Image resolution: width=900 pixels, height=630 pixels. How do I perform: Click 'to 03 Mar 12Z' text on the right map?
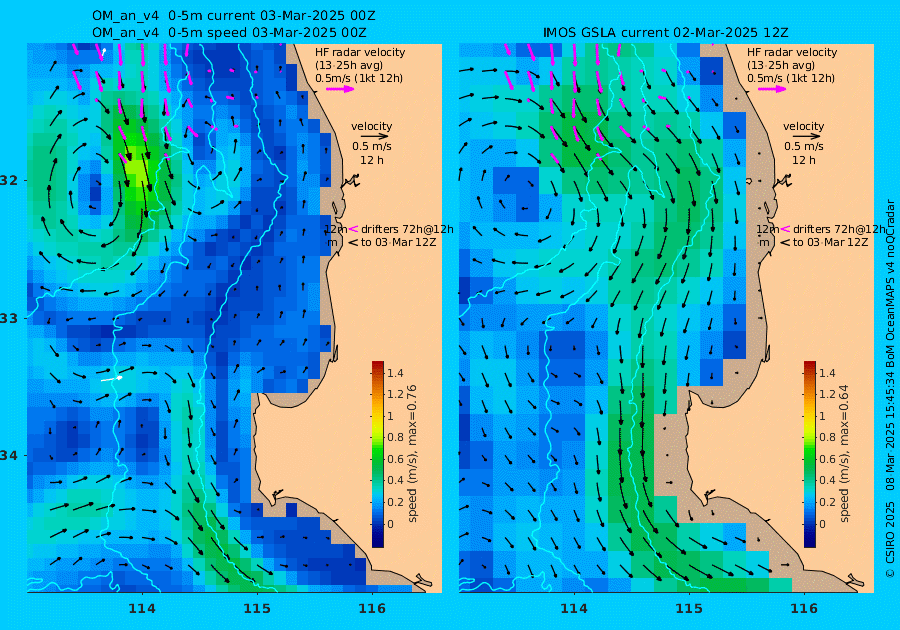(830, 242)
